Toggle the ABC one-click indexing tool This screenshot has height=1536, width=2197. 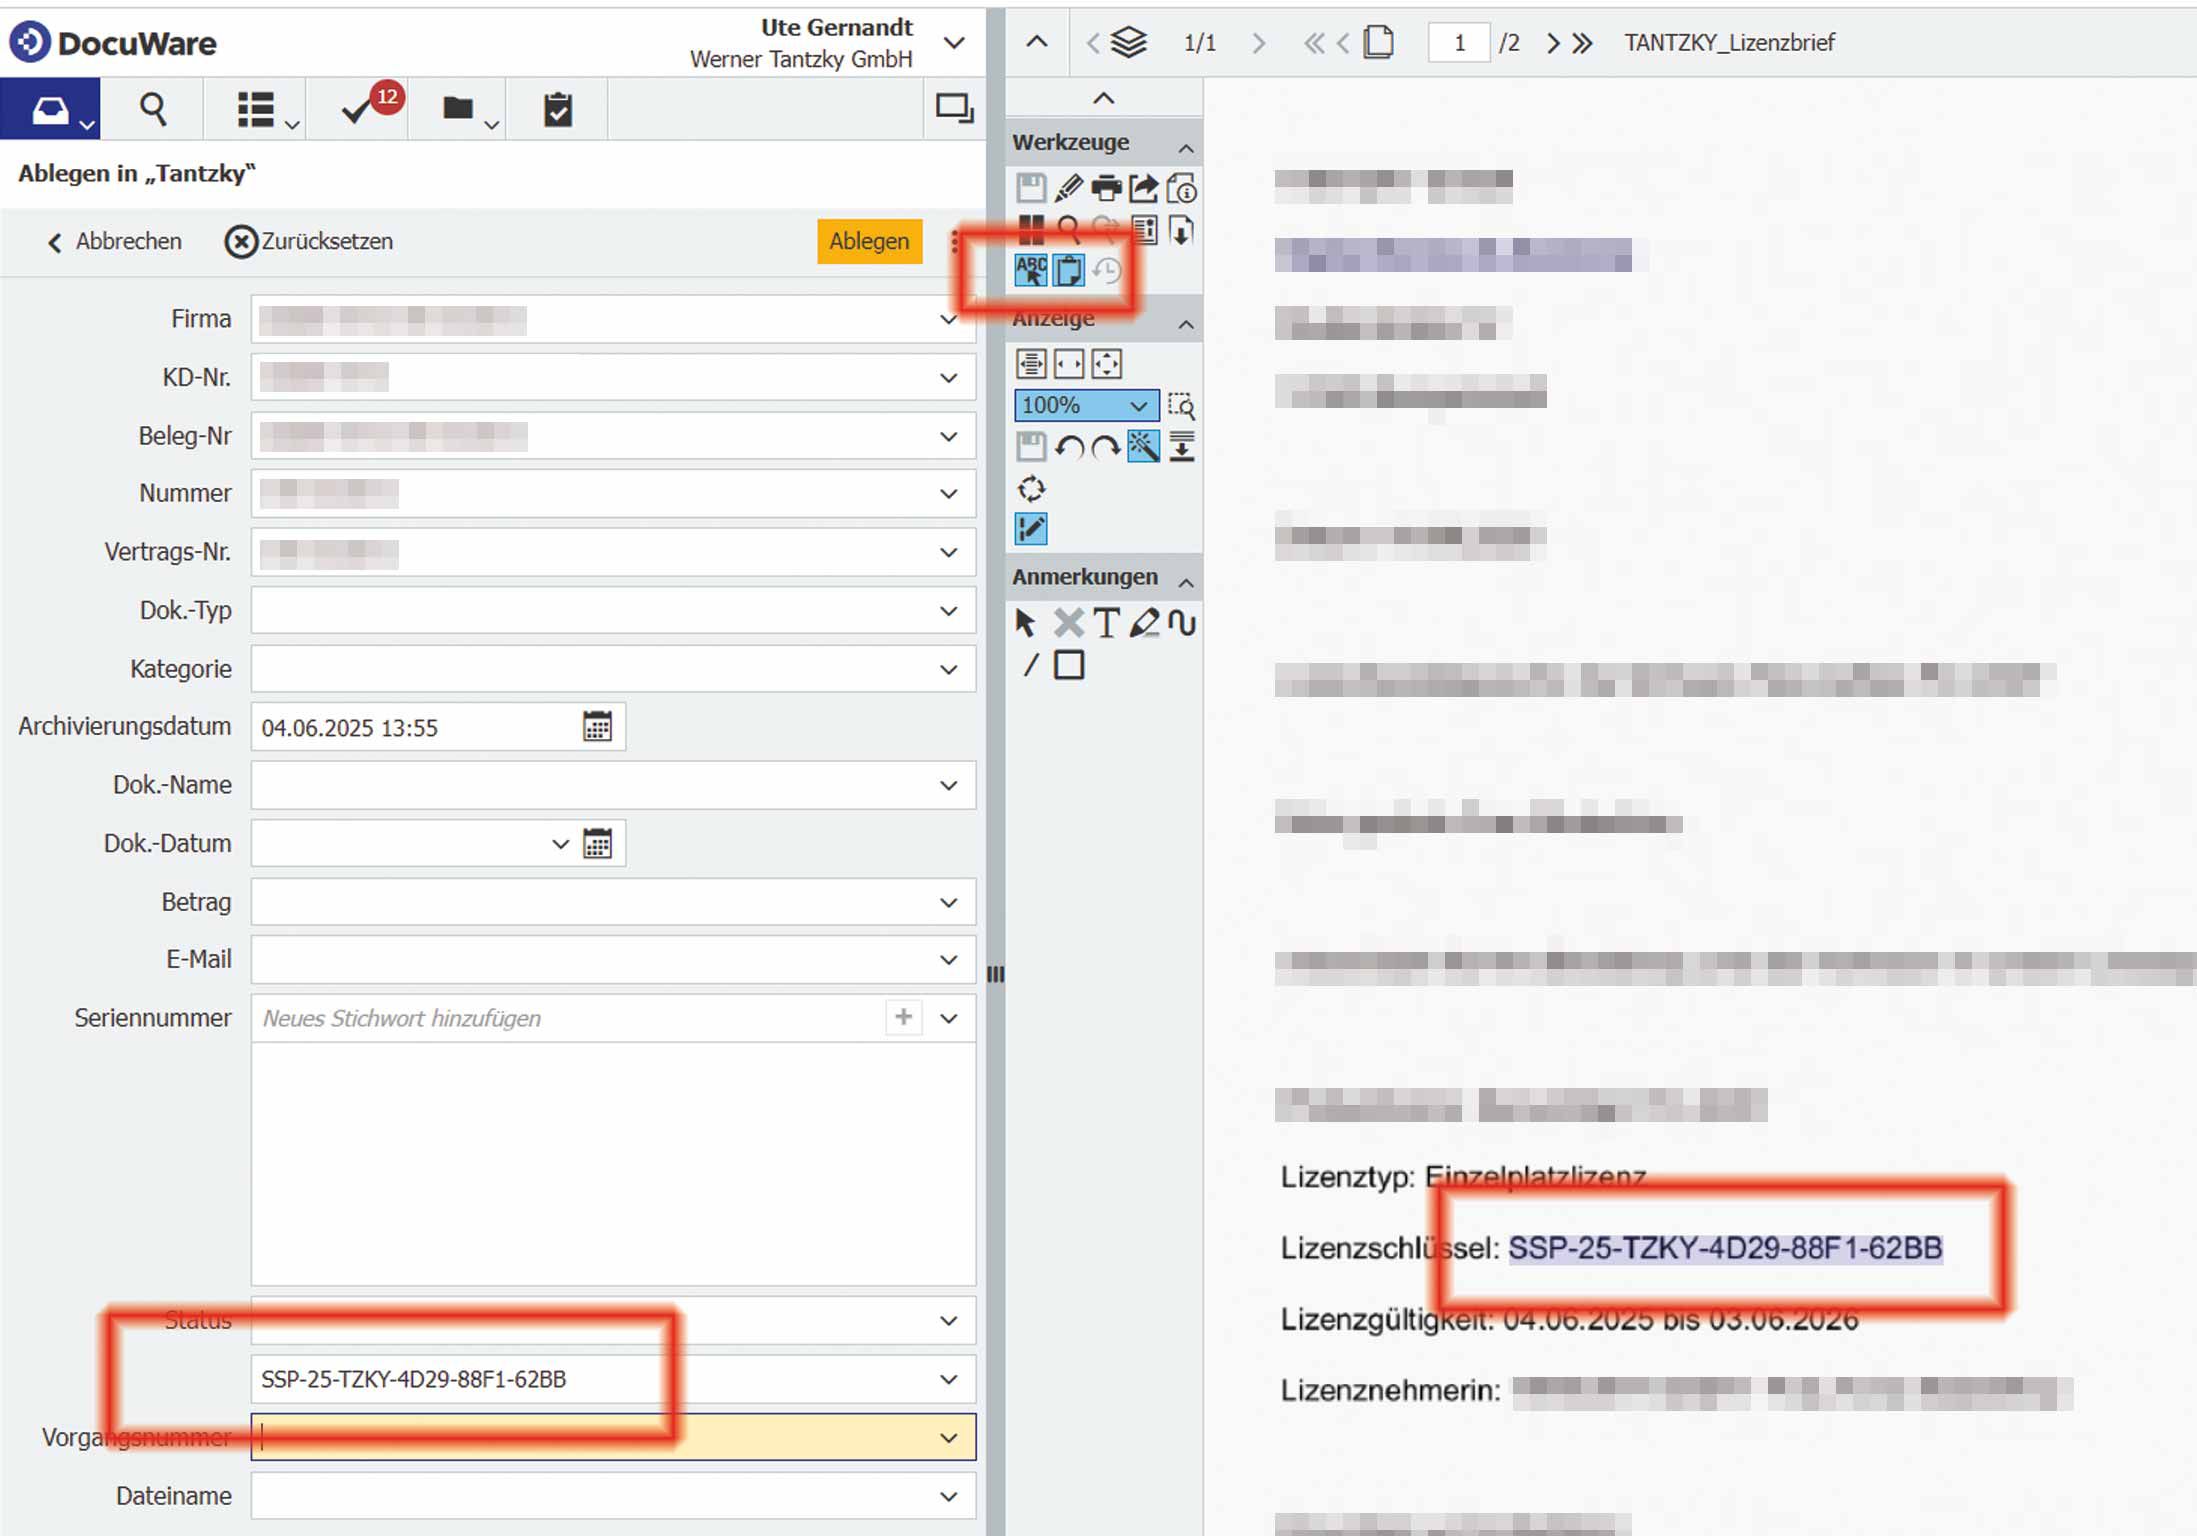coord(1031,271)
